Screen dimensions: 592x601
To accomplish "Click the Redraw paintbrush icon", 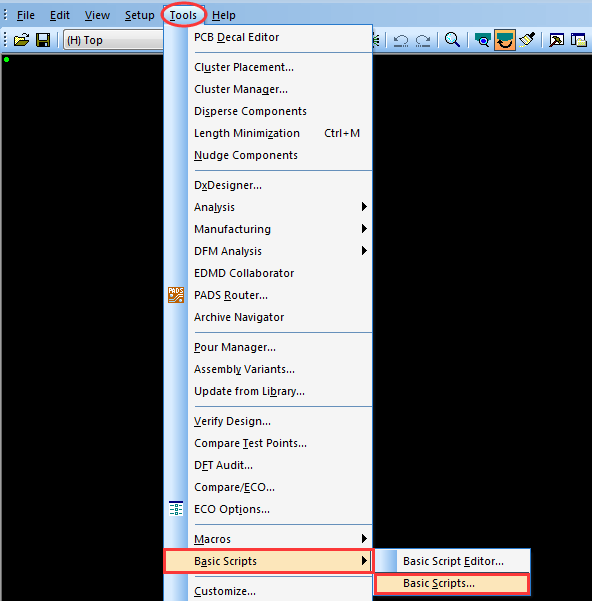I will pos(527,40).
